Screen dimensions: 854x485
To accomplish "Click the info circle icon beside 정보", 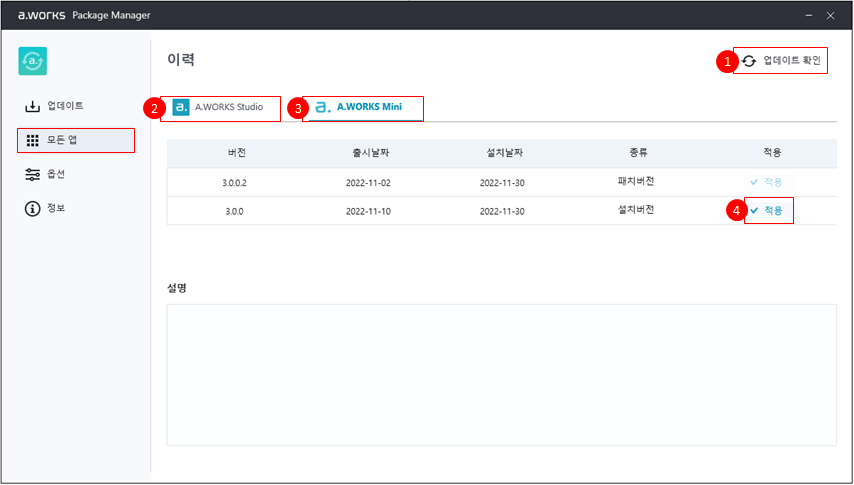I will point(33,209).
